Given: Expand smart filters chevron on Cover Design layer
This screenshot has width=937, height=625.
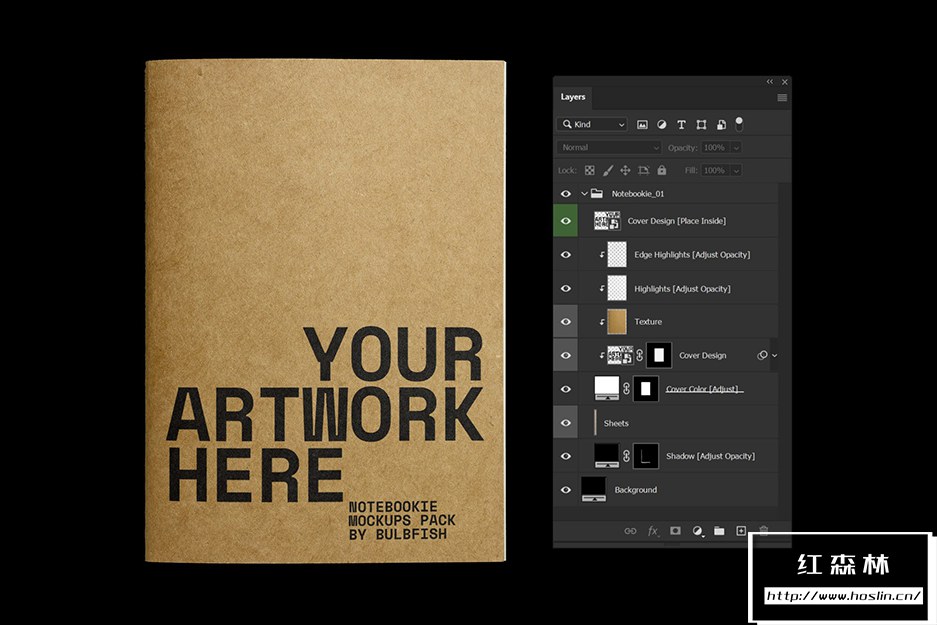Looking at the screenshot, I should point(774,356).
